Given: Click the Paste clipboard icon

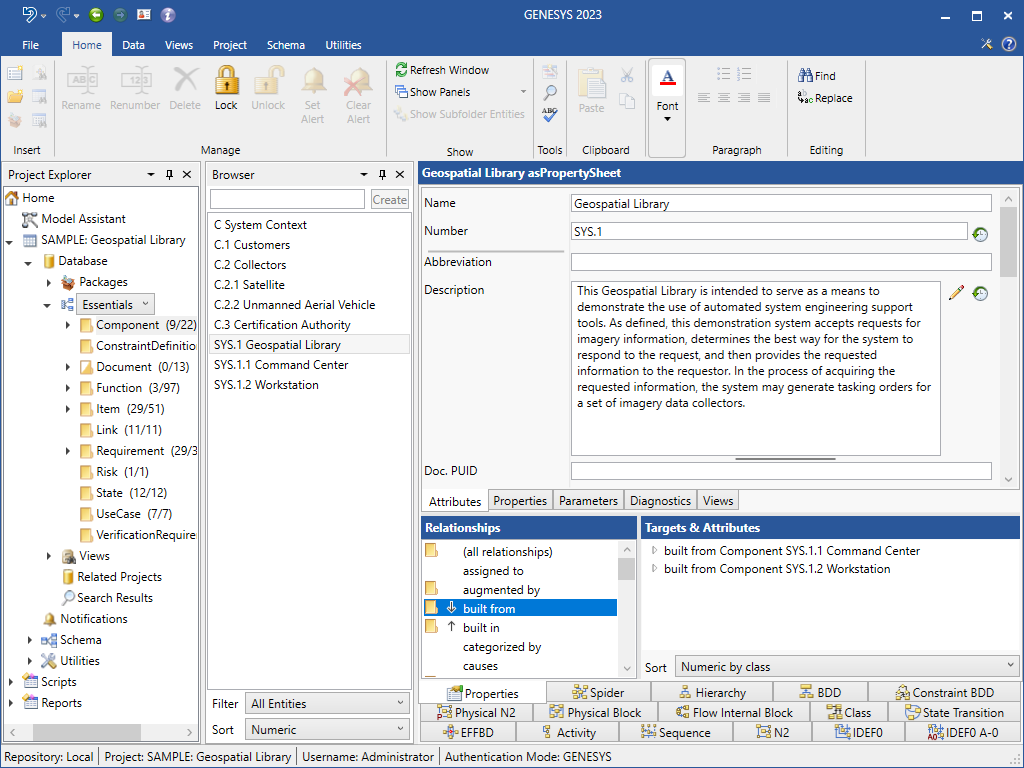Looking at the screenshot, I should (x=592, y=83).
